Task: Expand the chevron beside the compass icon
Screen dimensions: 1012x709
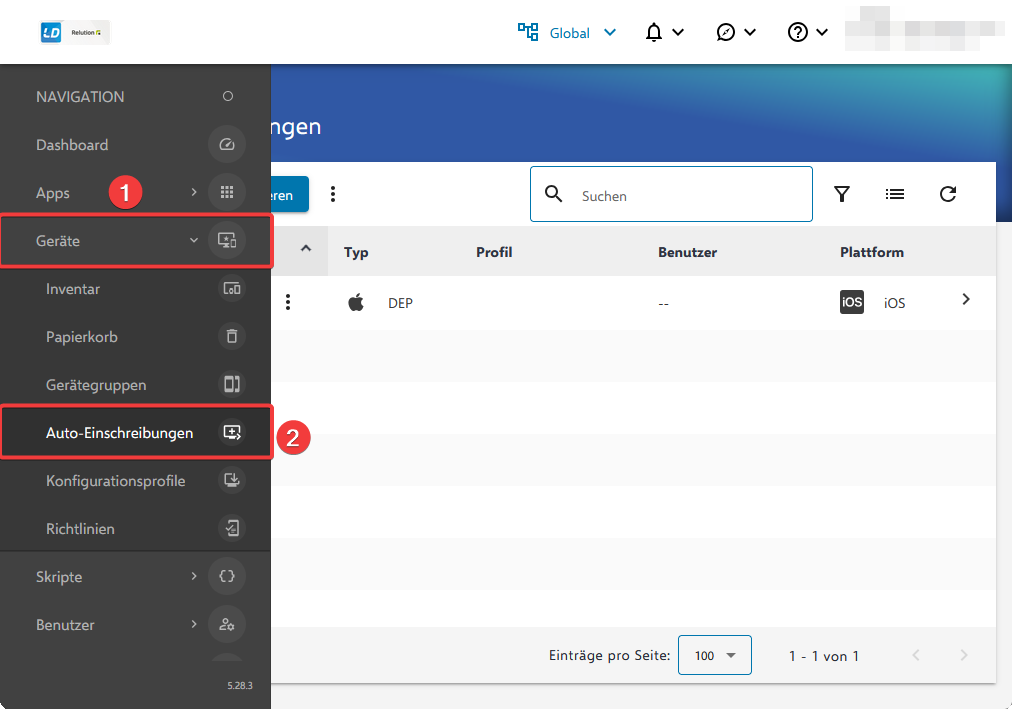Action: click(750, 32)
